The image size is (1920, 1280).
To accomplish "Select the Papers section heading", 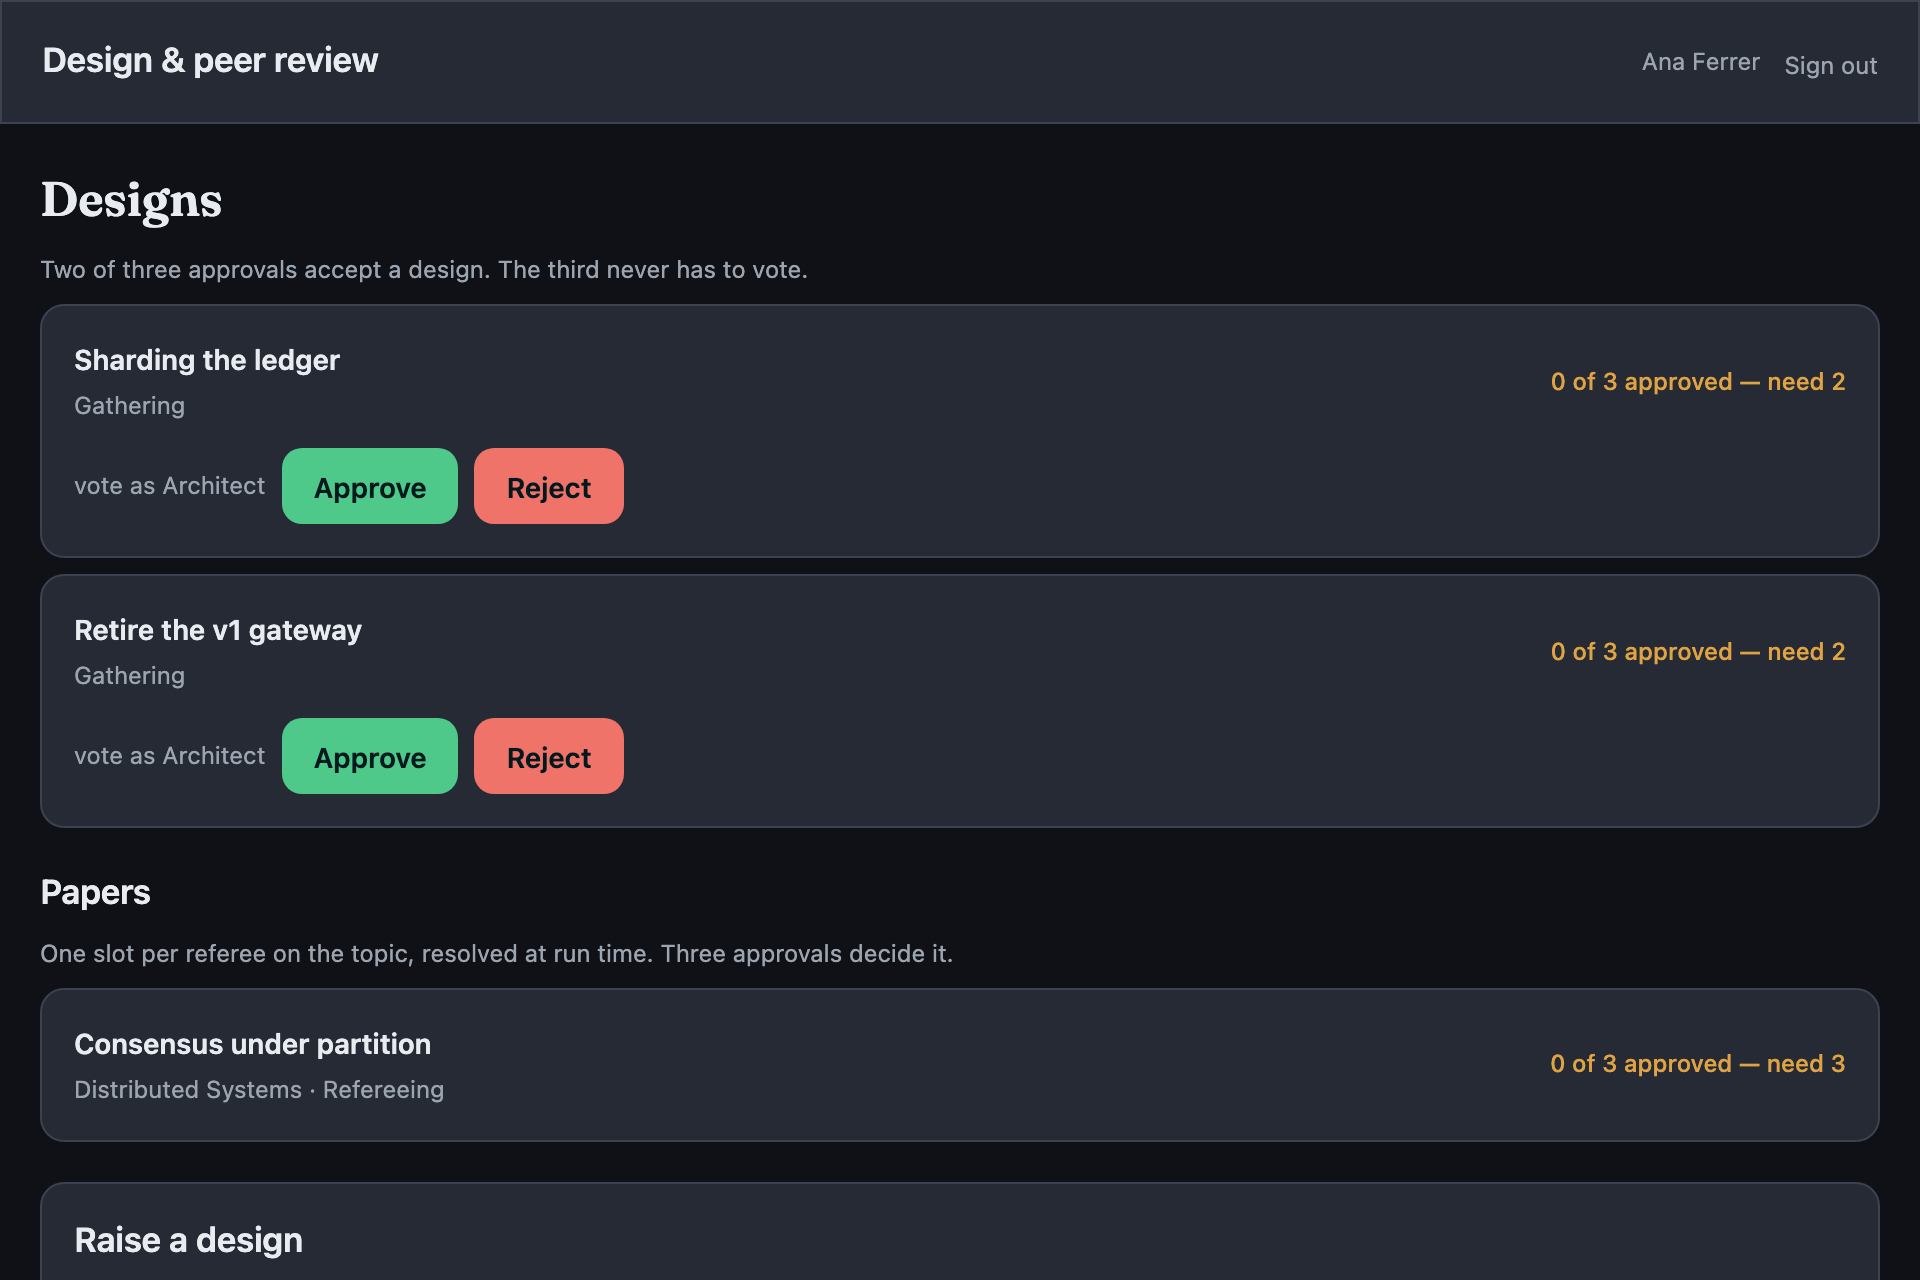I will click(95, 892).
